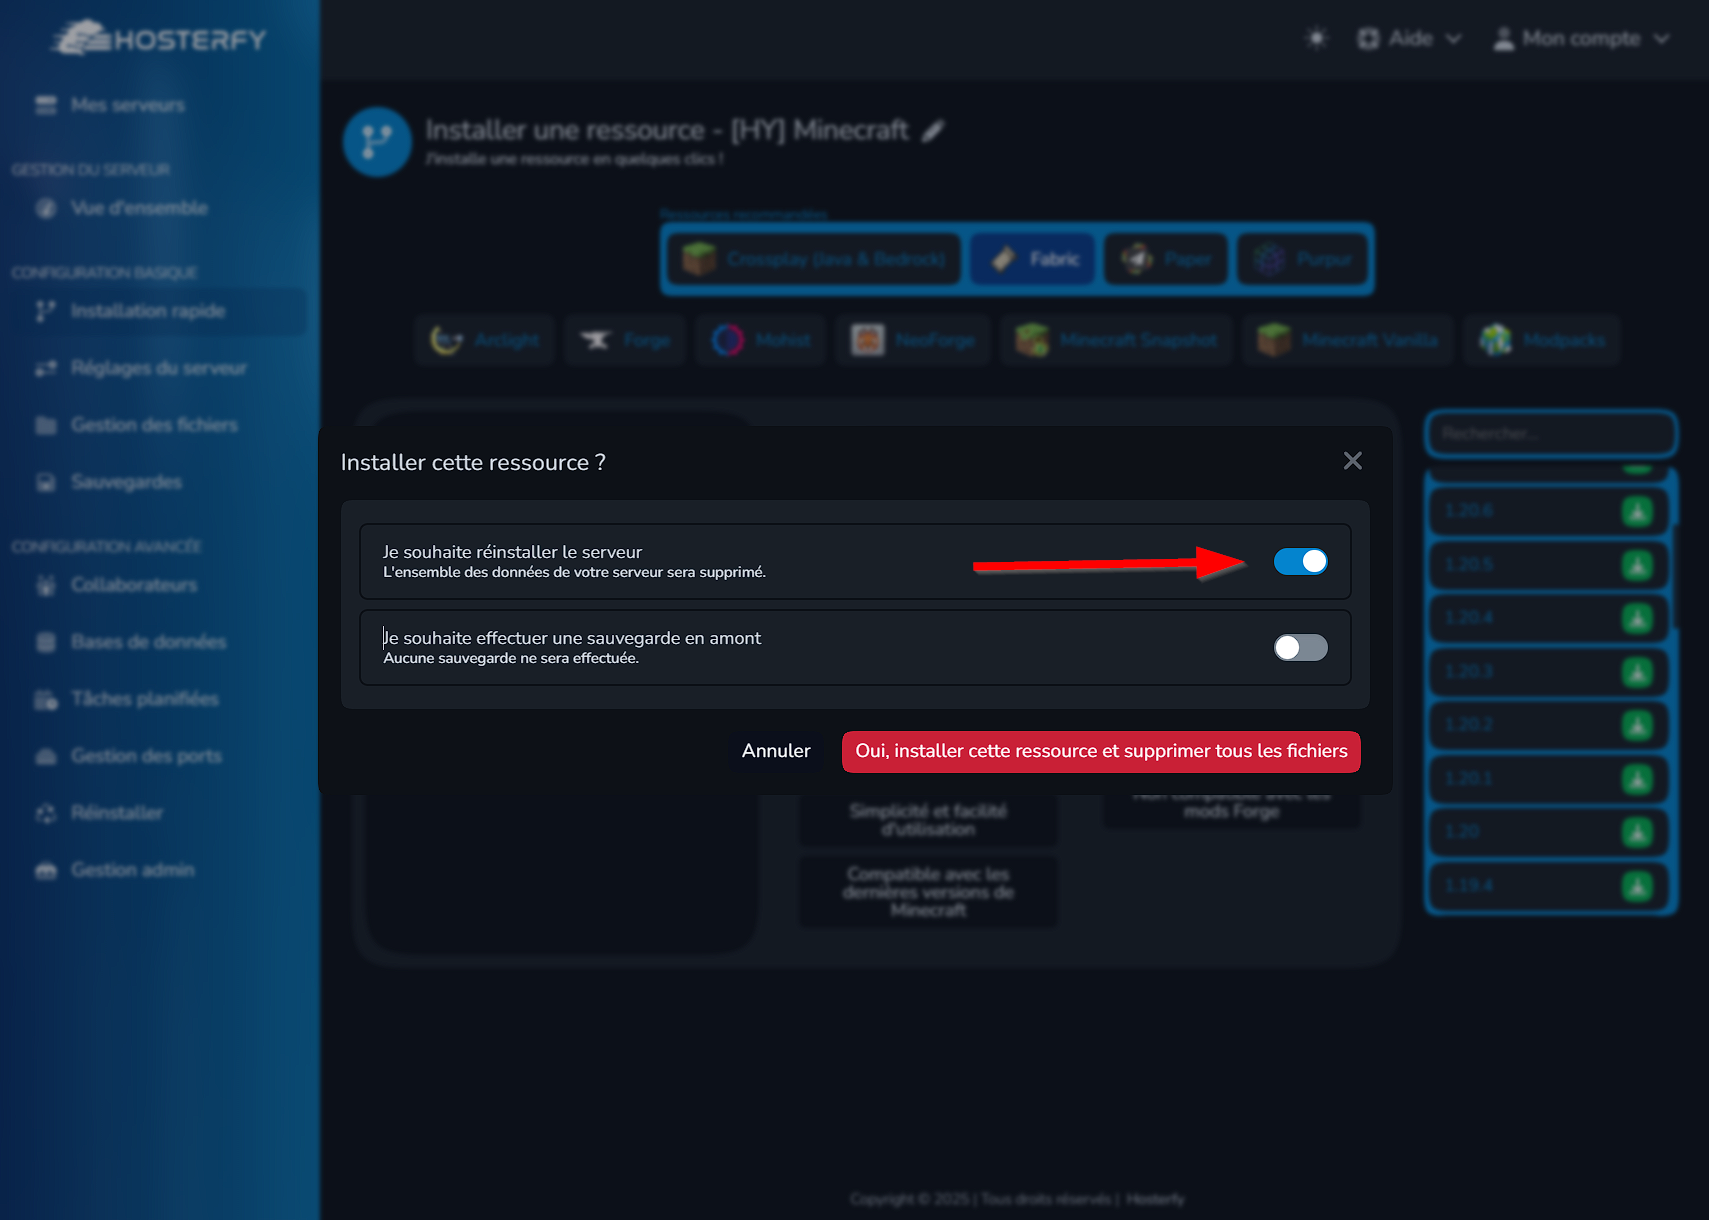Select the Paper resource tab

[1166, 259]
